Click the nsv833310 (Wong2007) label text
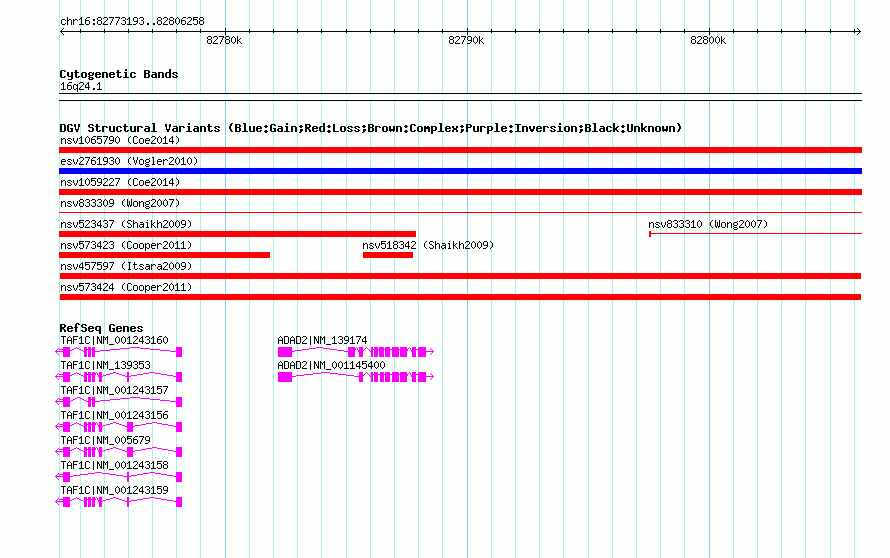Viewport: 890px width, 558px height. click(708, 224)
